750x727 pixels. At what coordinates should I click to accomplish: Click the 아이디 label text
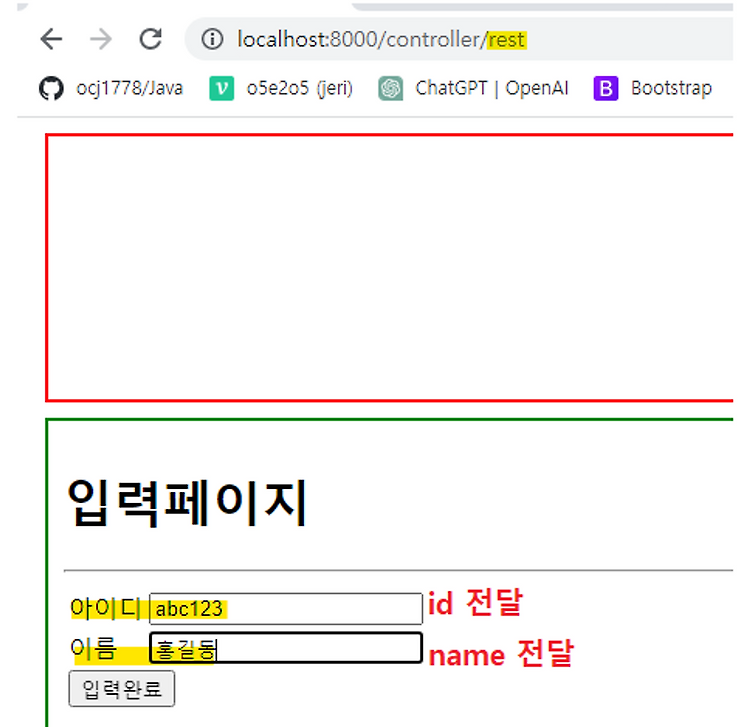105,608
